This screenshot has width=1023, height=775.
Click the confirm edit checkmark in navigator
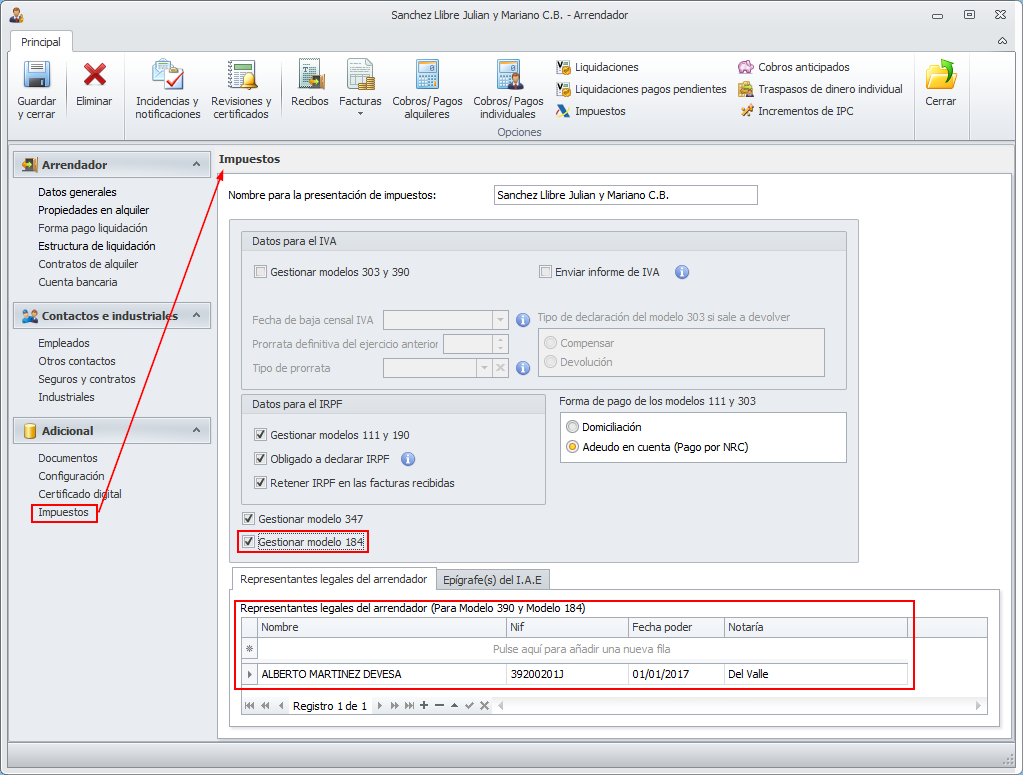coord(469,705)
